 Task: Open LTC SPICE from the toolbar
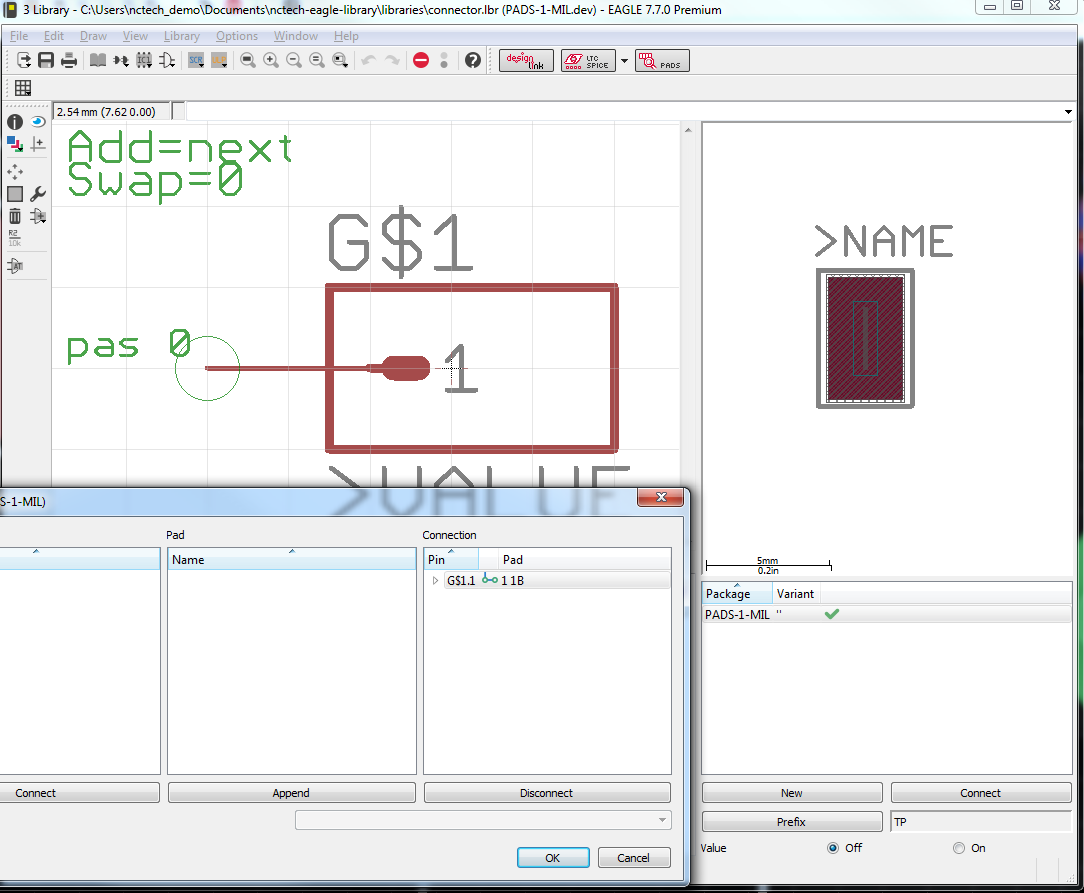pos(588,60)
